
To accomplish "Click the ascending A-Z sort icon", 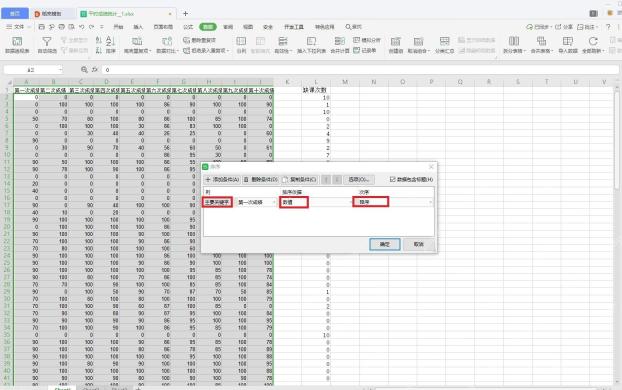I will pos(99,40).
